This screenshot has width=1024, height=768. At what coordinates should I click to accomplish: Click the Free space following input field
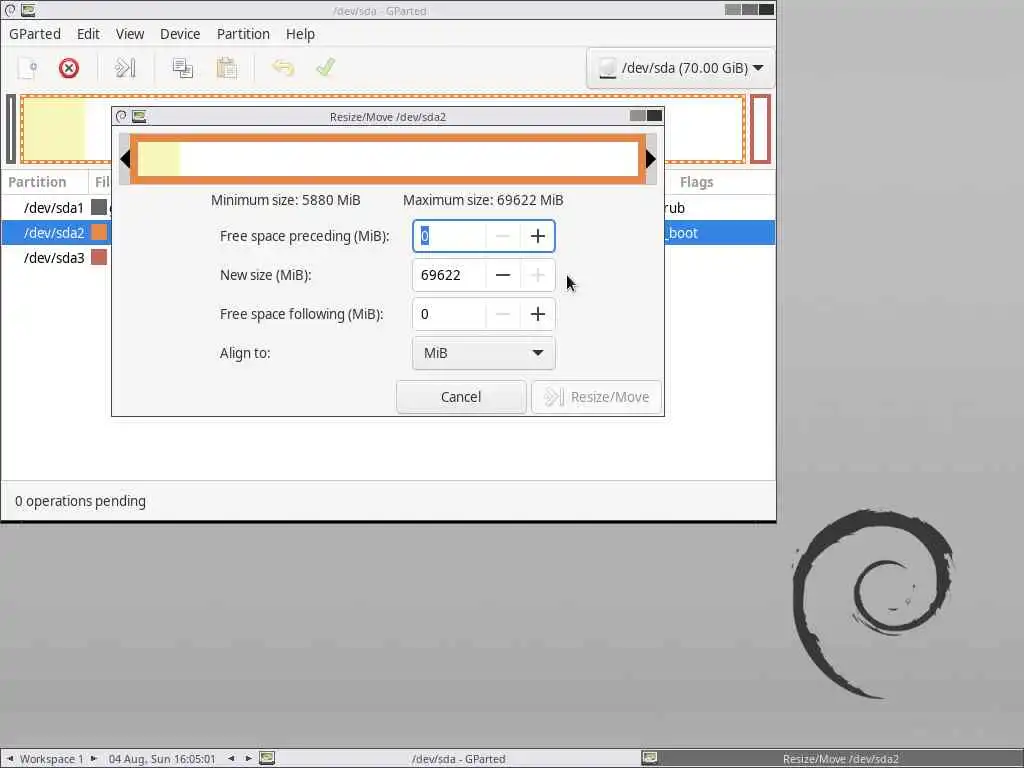coord(449,314)
